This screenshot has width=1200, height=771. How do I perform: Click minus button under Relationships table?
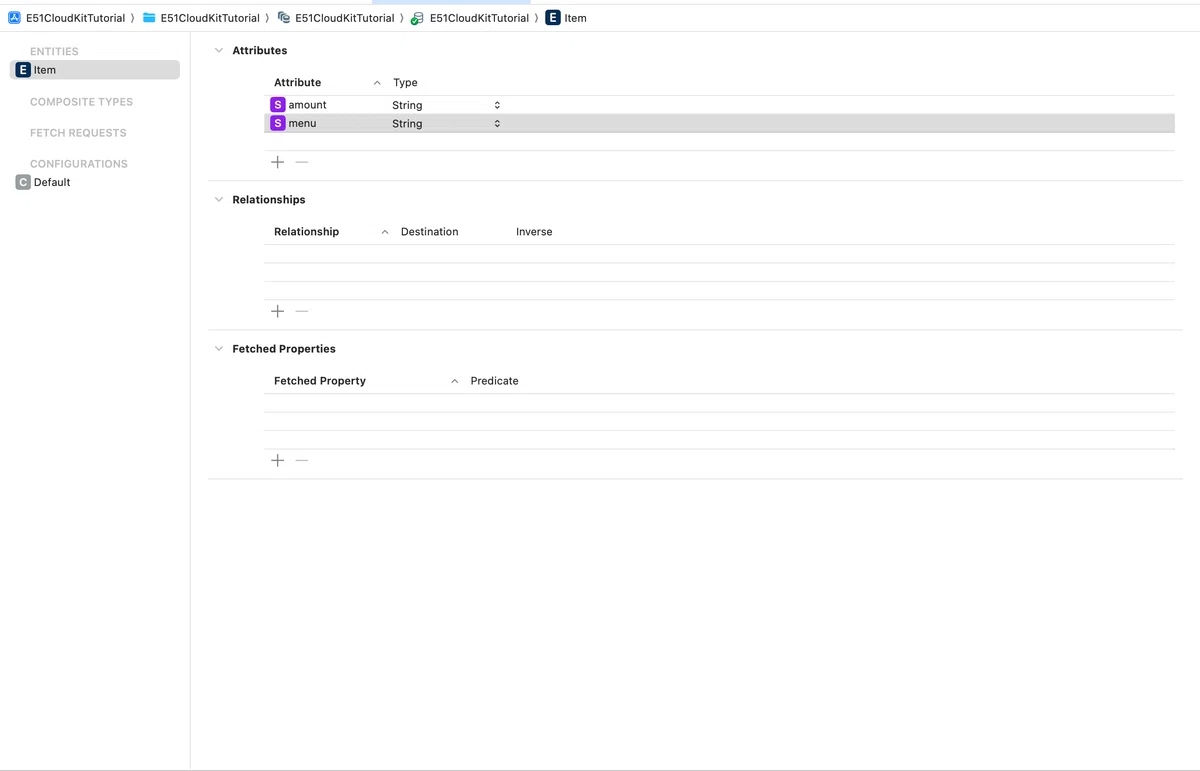tap(302, 311)
